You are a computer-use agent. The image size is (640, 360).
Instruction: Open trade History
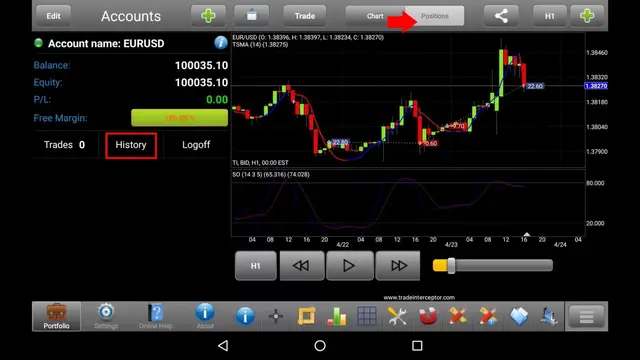click(x=131, y=145)
